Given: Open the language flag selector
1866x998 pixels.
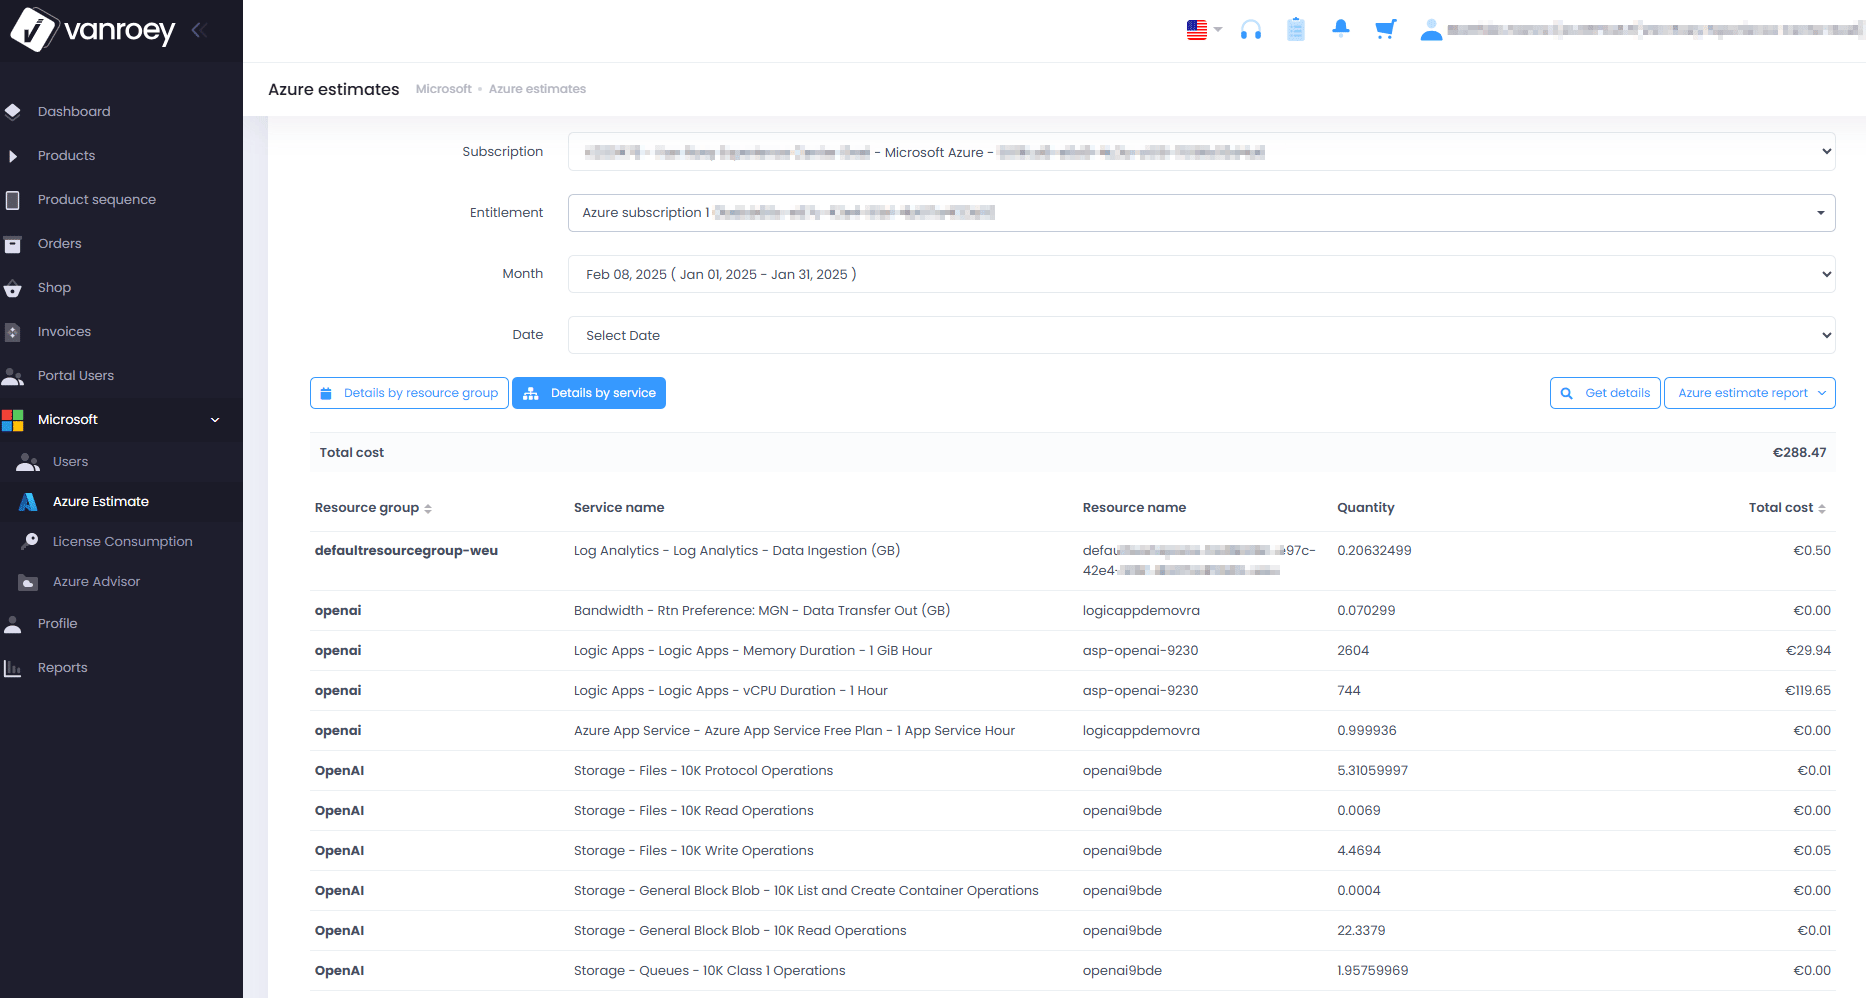Looking at the screenshot, I should (x=1204, y=30).
